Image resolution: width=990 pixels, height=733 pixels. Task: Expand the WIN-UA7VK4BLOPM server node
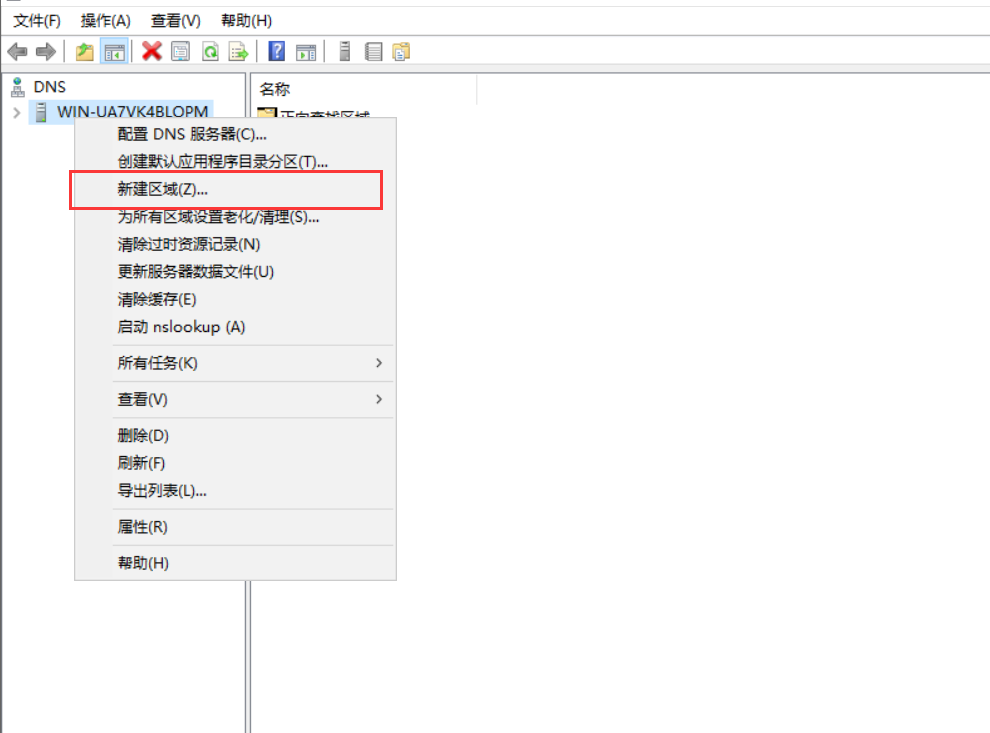(17, 113)
